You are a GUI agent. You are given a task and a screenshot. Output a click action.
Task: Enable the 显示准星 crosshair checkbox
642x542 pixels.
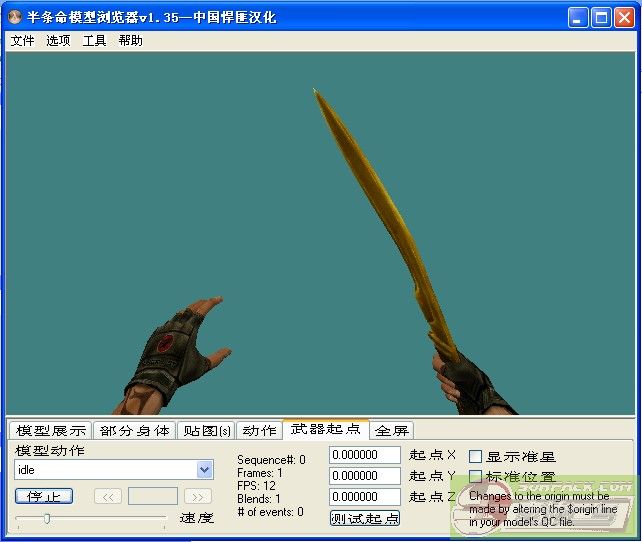476,456
